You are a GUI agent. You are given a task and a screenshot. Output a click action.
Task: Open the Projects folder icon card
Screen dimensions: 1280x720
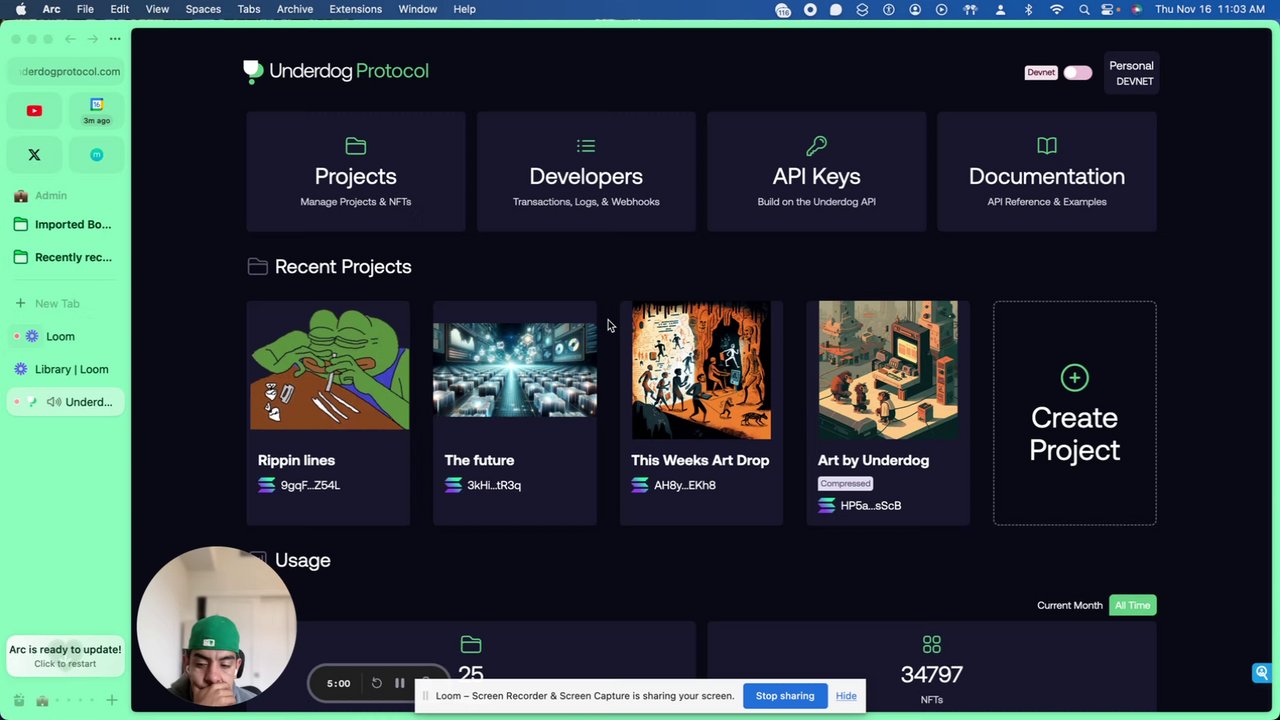[355, 146]
